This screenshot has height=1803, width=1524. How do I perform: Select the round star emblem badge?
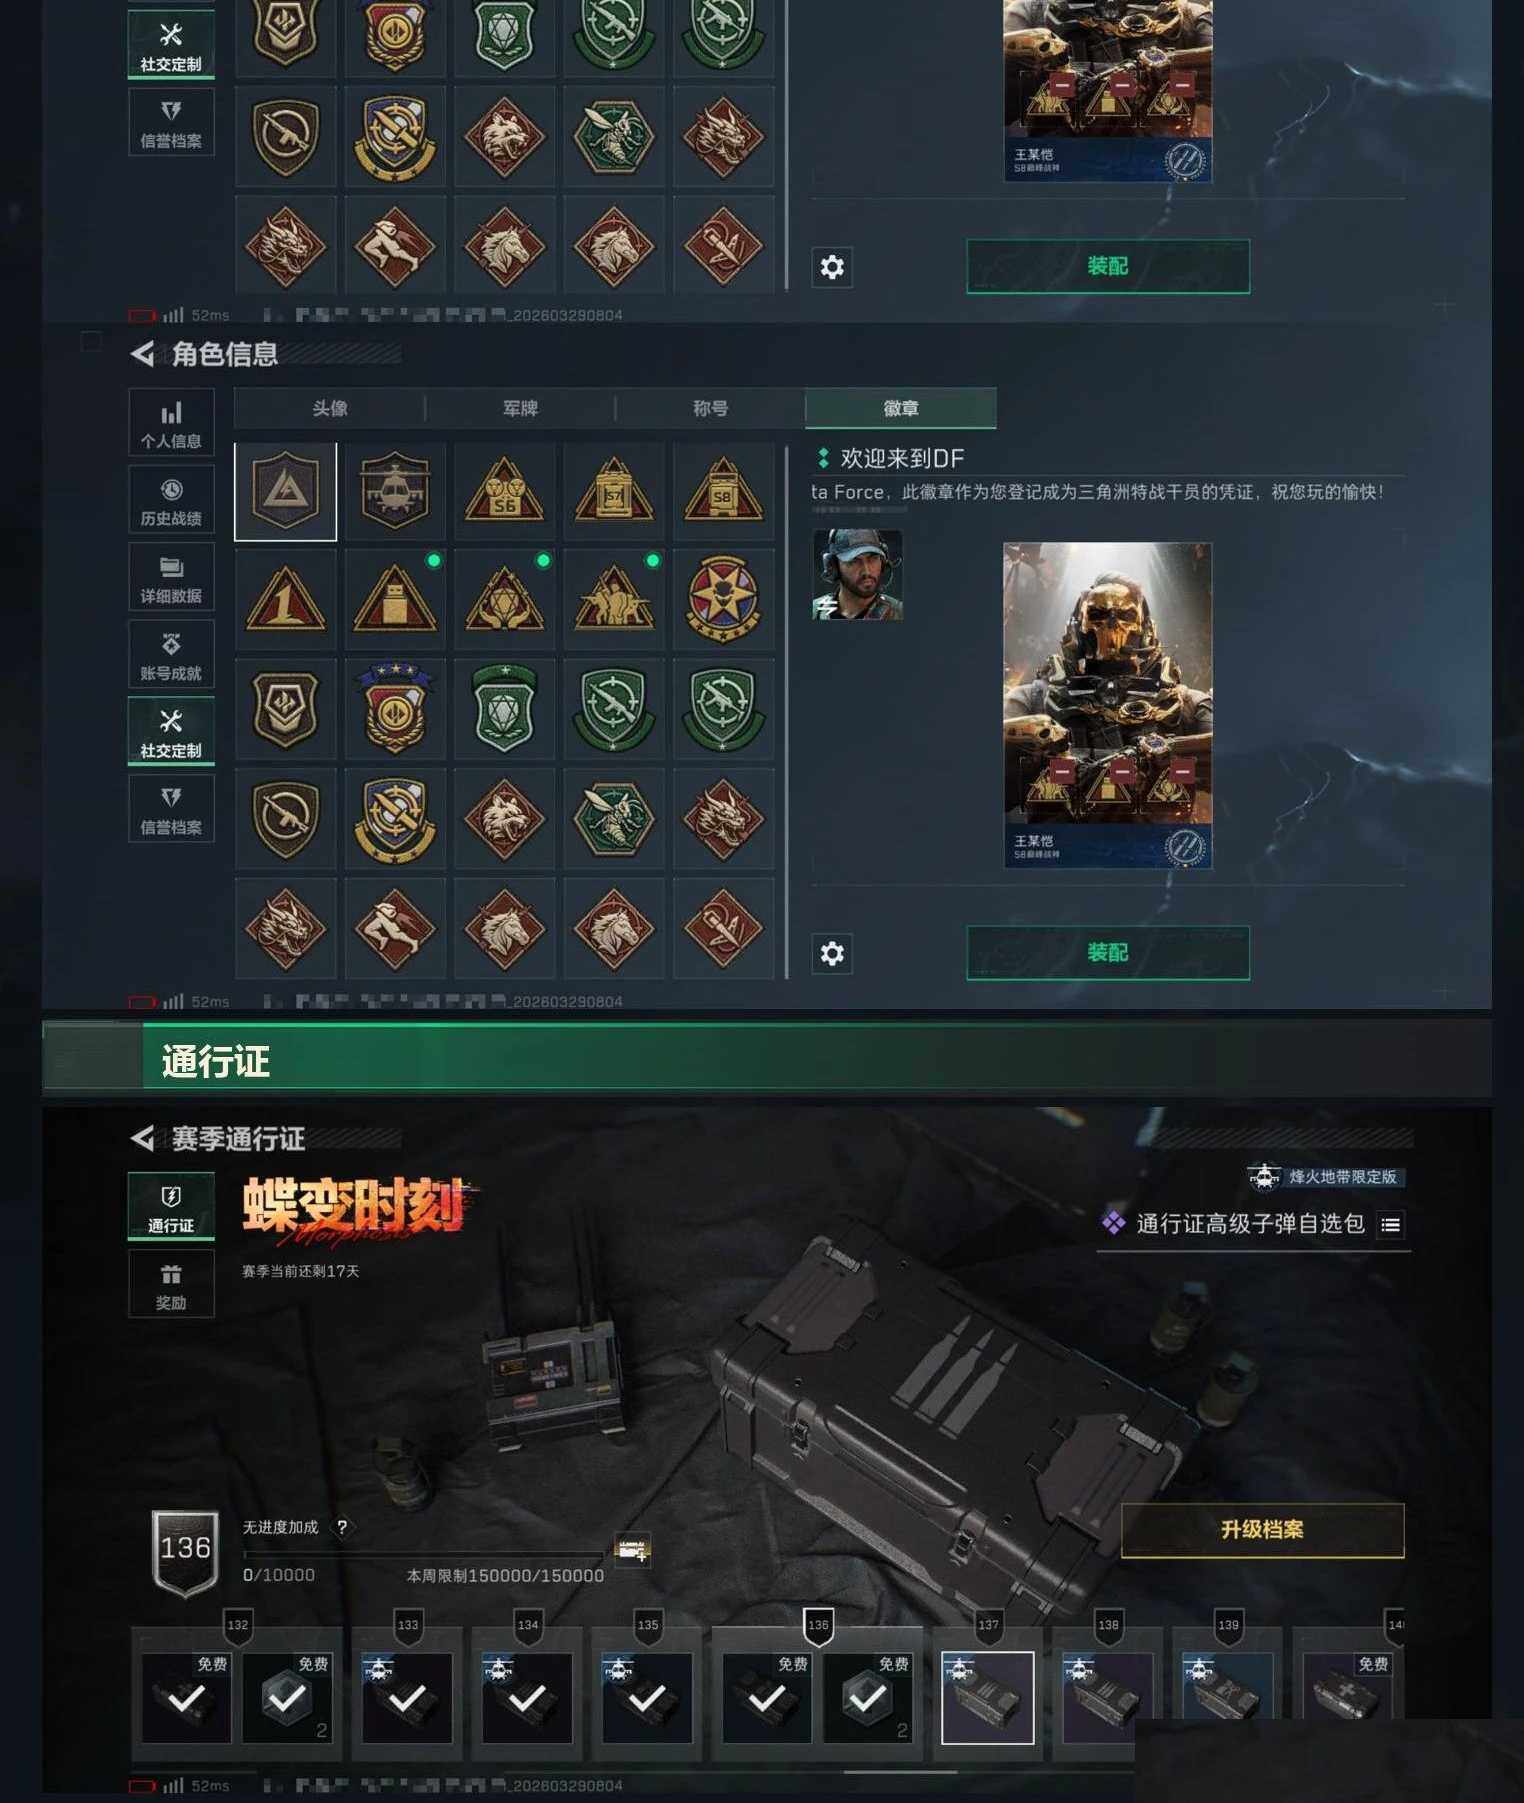coord(723,600)
